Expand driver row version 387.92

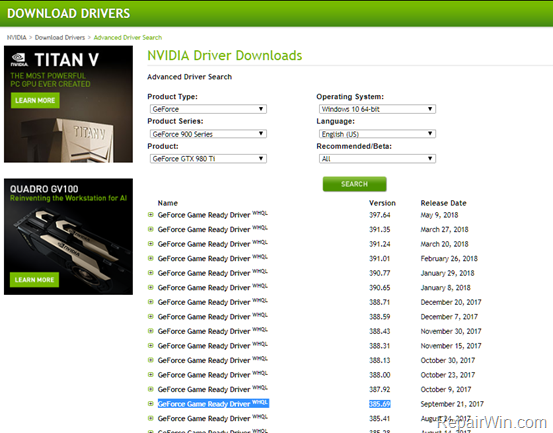pyautogui.click(x=151, y=389)
